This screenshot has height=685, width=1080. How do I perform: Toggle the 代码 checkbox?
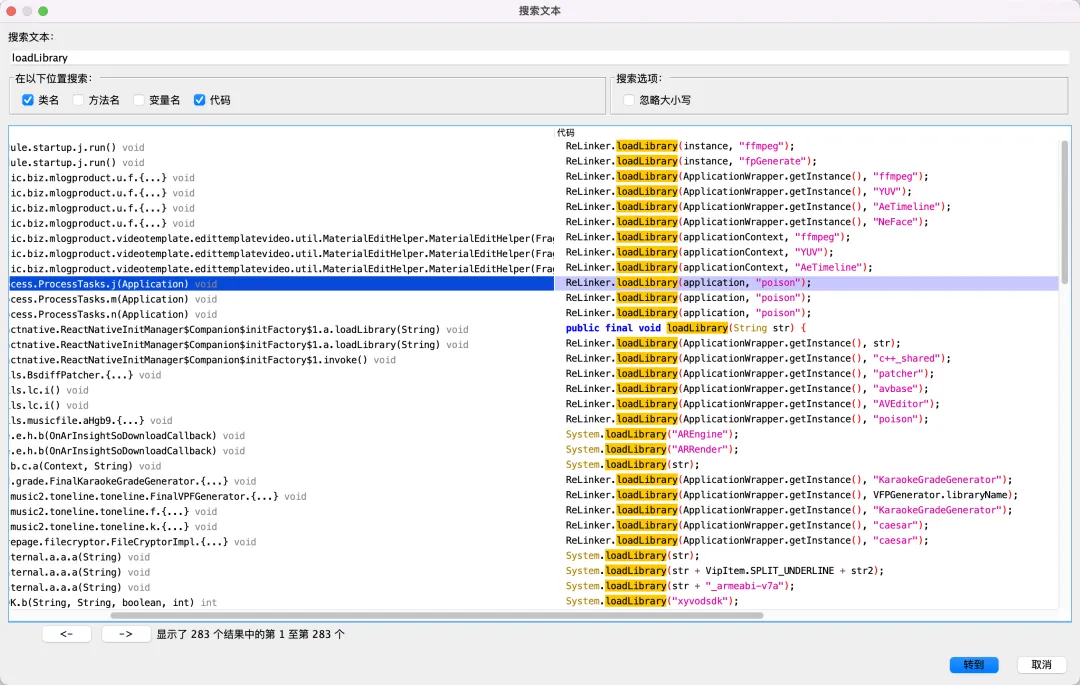coord(200,100)
